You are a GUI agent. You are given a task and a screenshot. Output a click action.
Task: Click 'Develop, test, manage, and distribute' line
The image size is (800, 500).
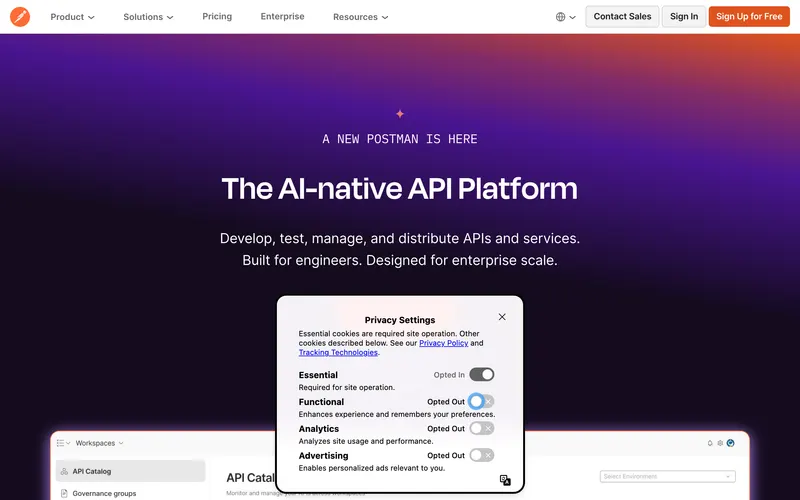click(x=400, y=238)
